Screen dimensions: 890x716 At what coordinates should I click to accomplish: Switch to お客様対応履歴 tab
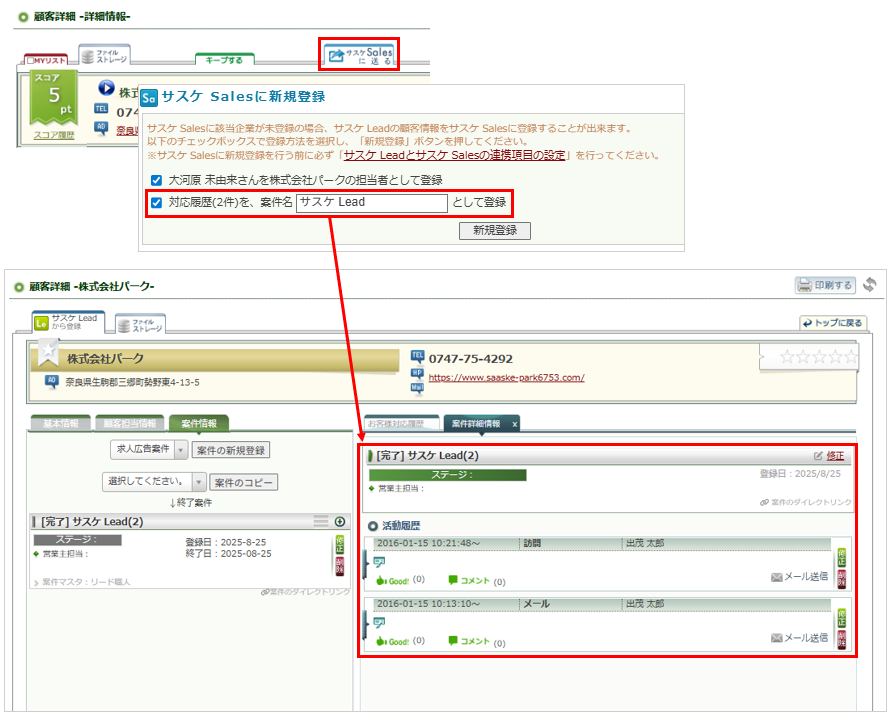pyautogui.click(x=401, y=424)
